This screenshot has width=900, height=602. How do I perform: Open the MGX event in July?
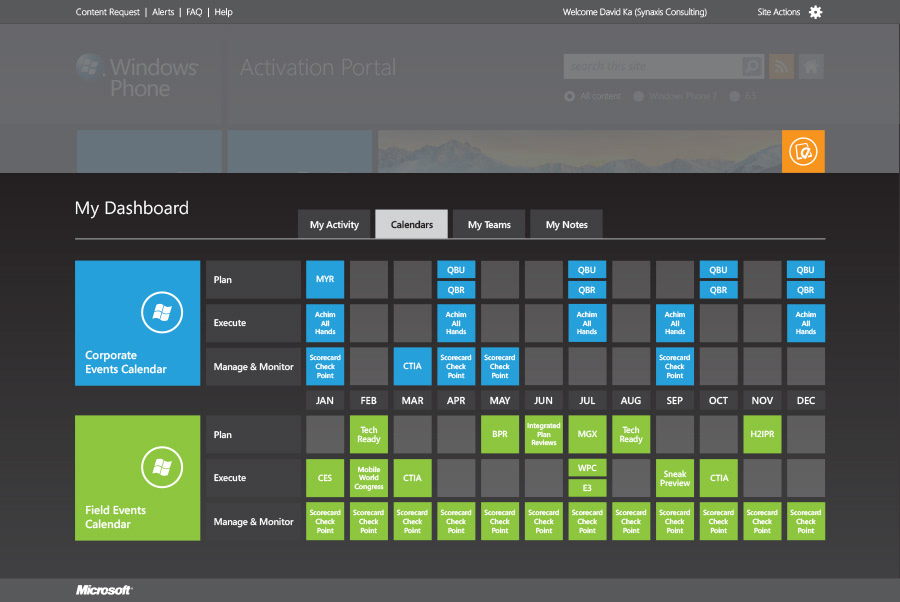pos(587,434)
